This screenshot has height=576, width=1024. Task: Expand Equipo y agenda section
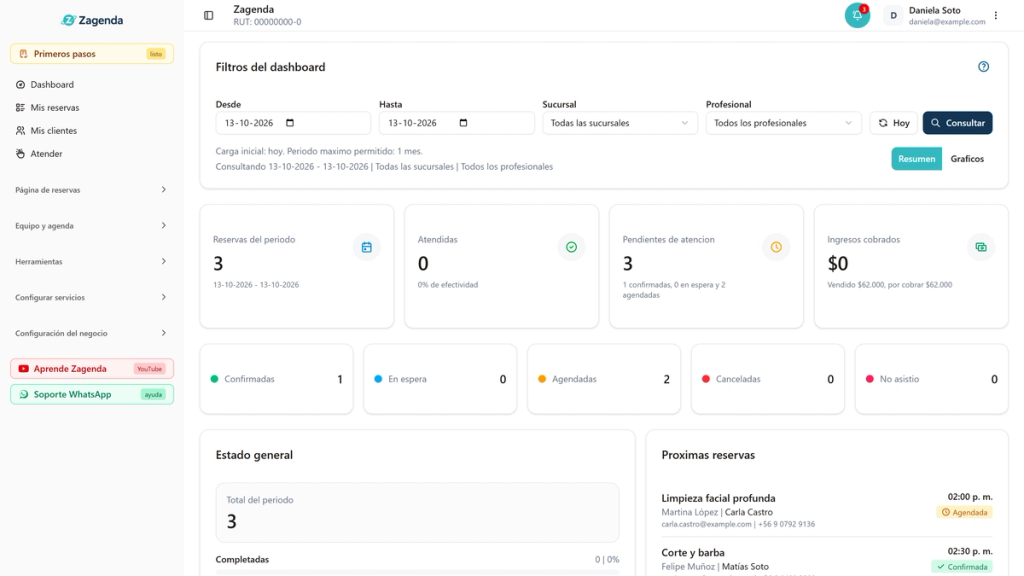coord(91,226)
